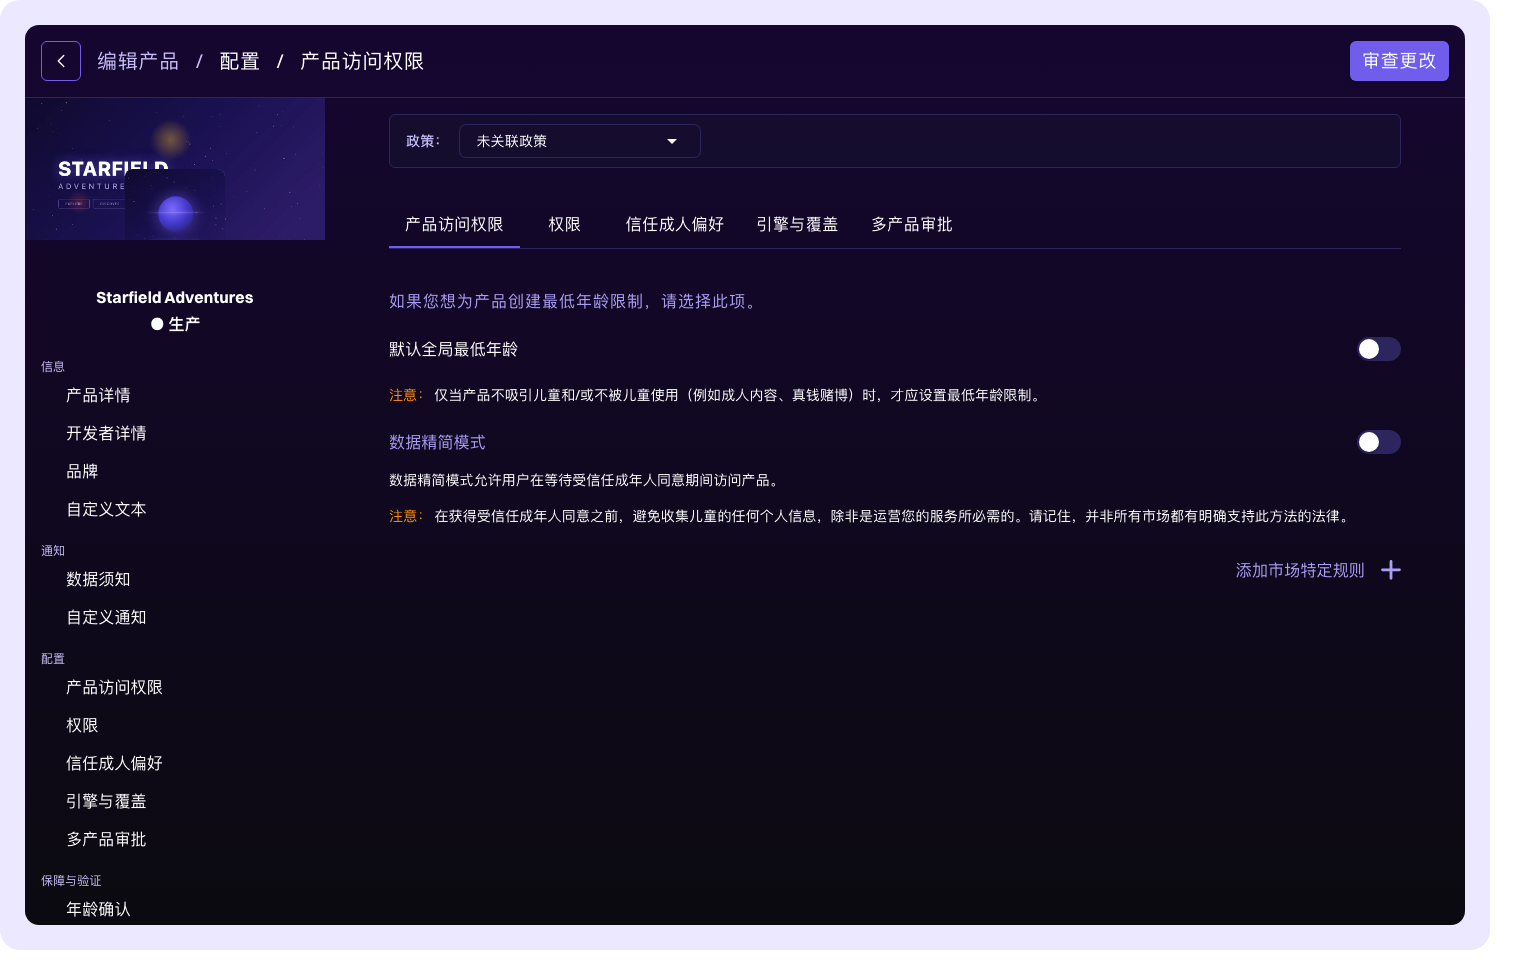Screen dimensions: 1515x975
Task: Toggle 默认全局最低年龄 switch
Action: tap(1378, 349)
